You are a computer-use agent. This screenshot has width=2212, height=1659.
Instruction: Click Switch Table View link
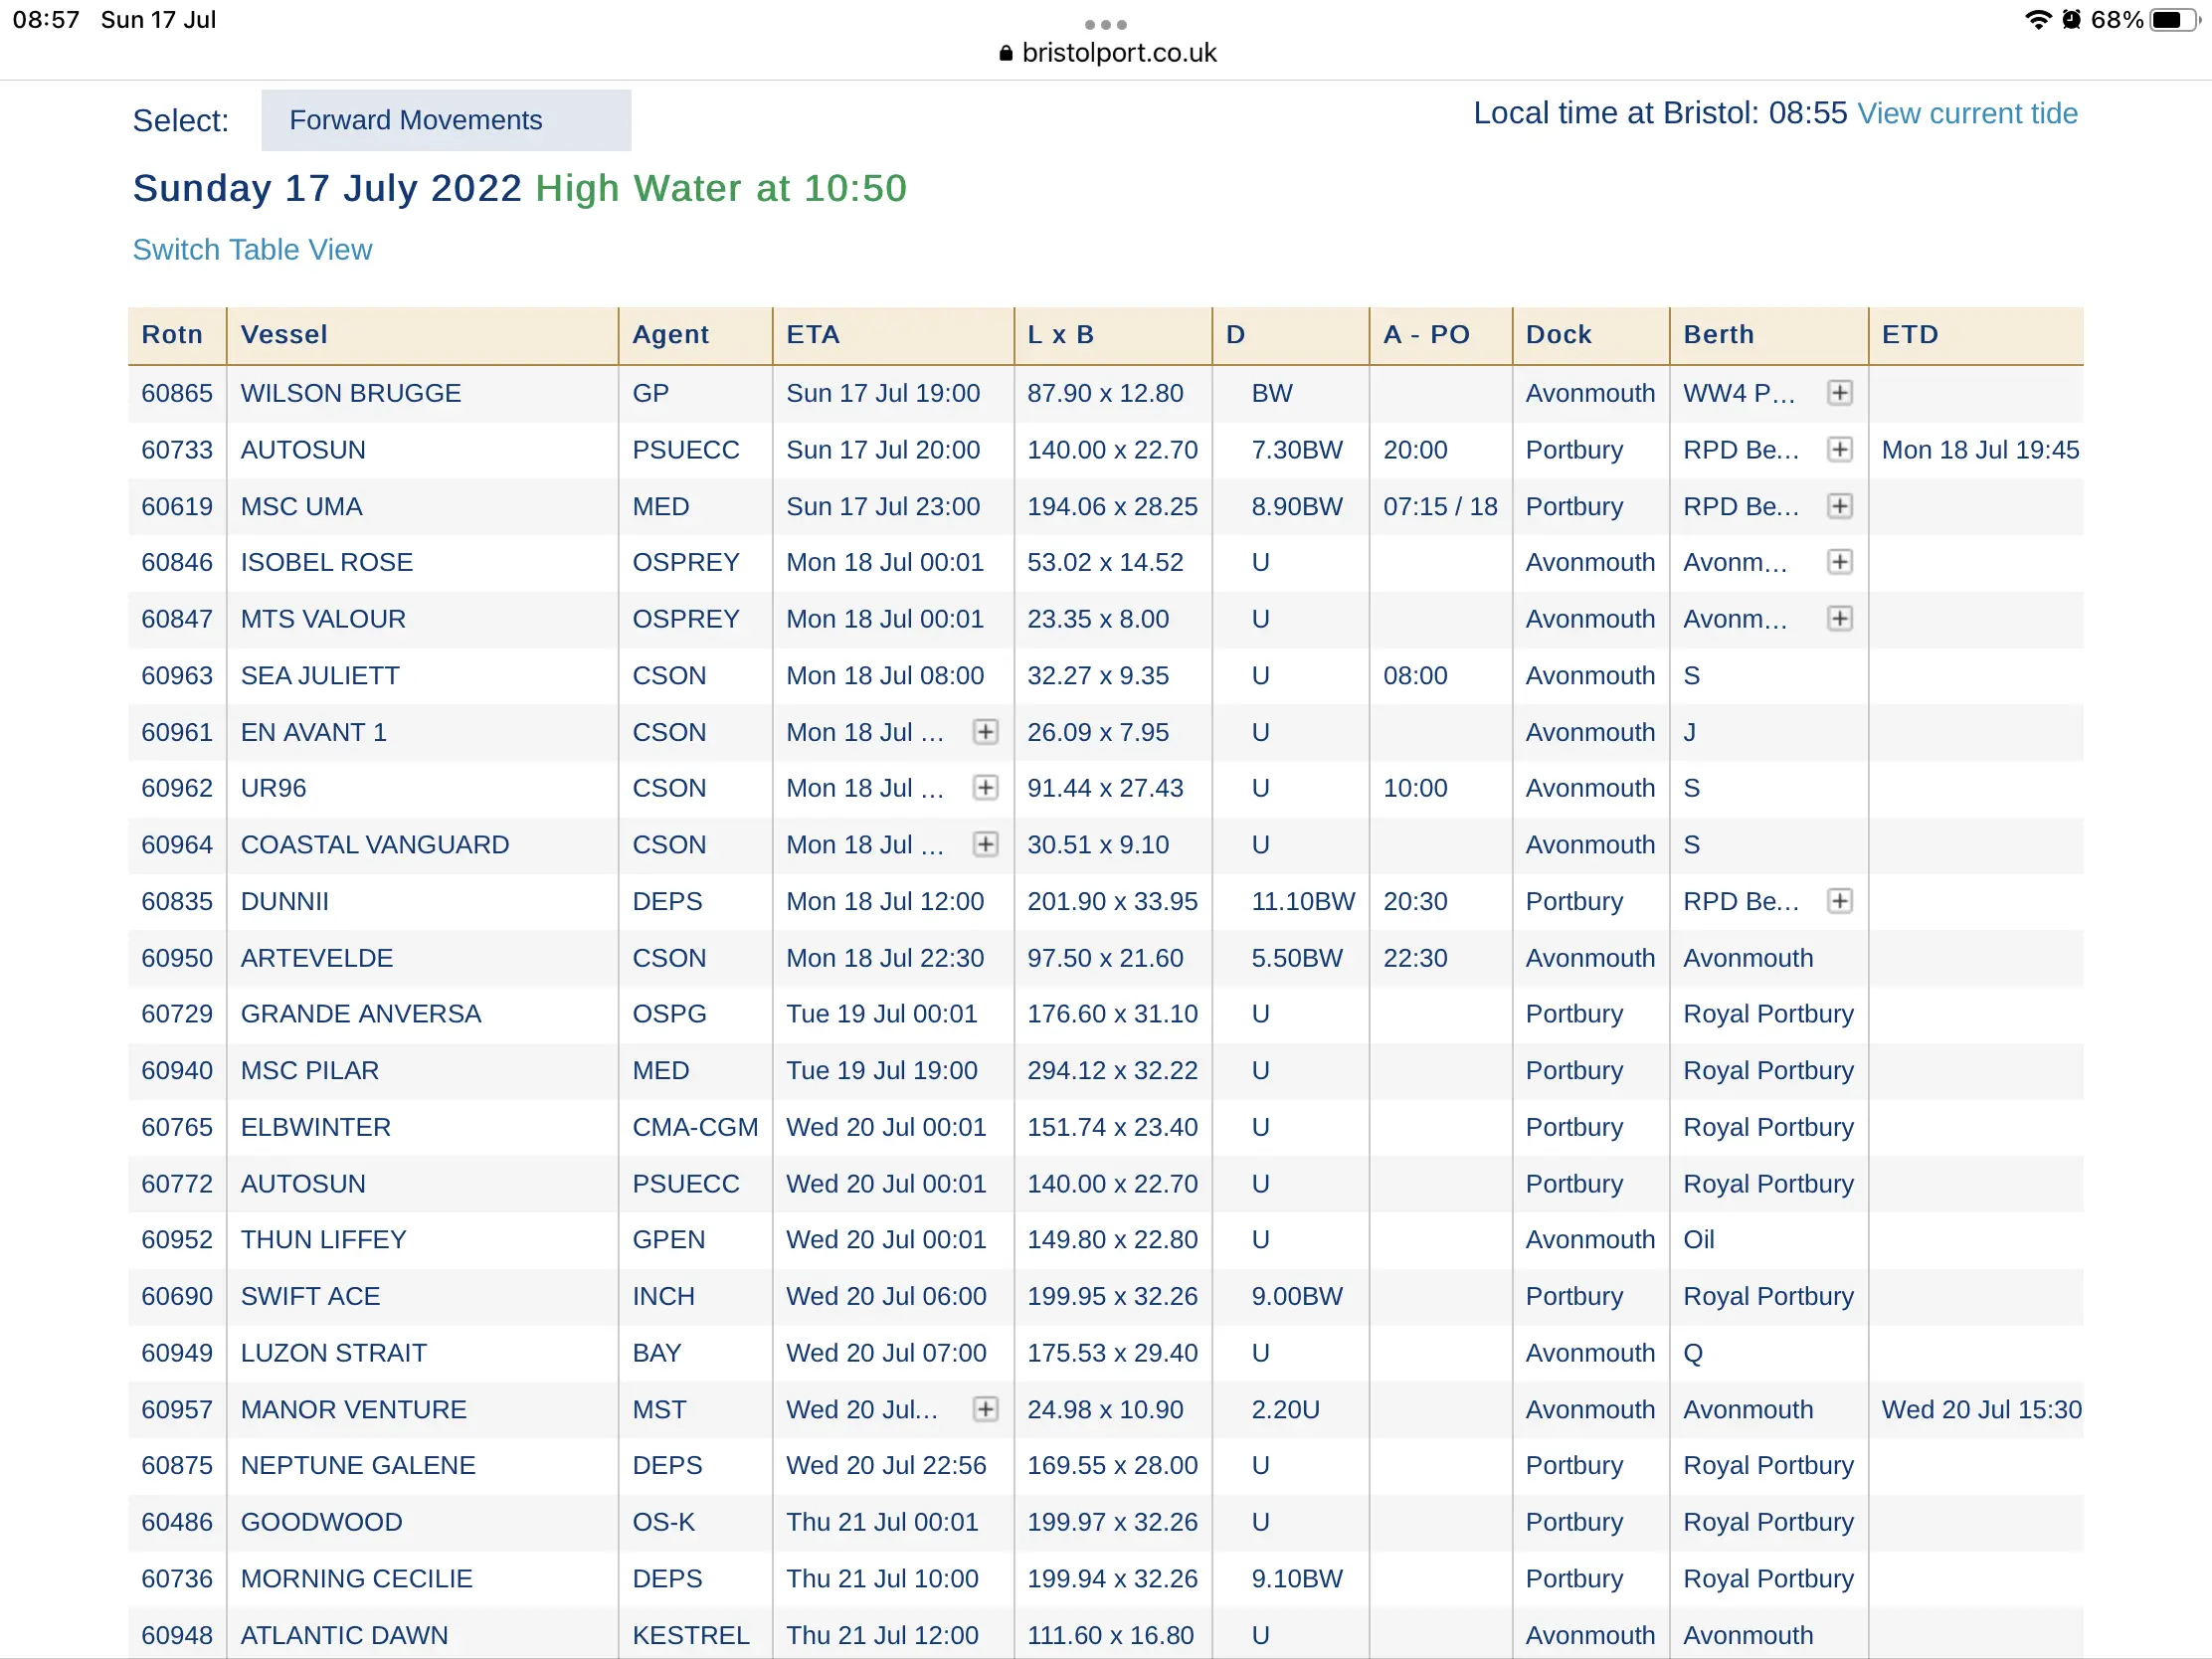coord(252,249)
